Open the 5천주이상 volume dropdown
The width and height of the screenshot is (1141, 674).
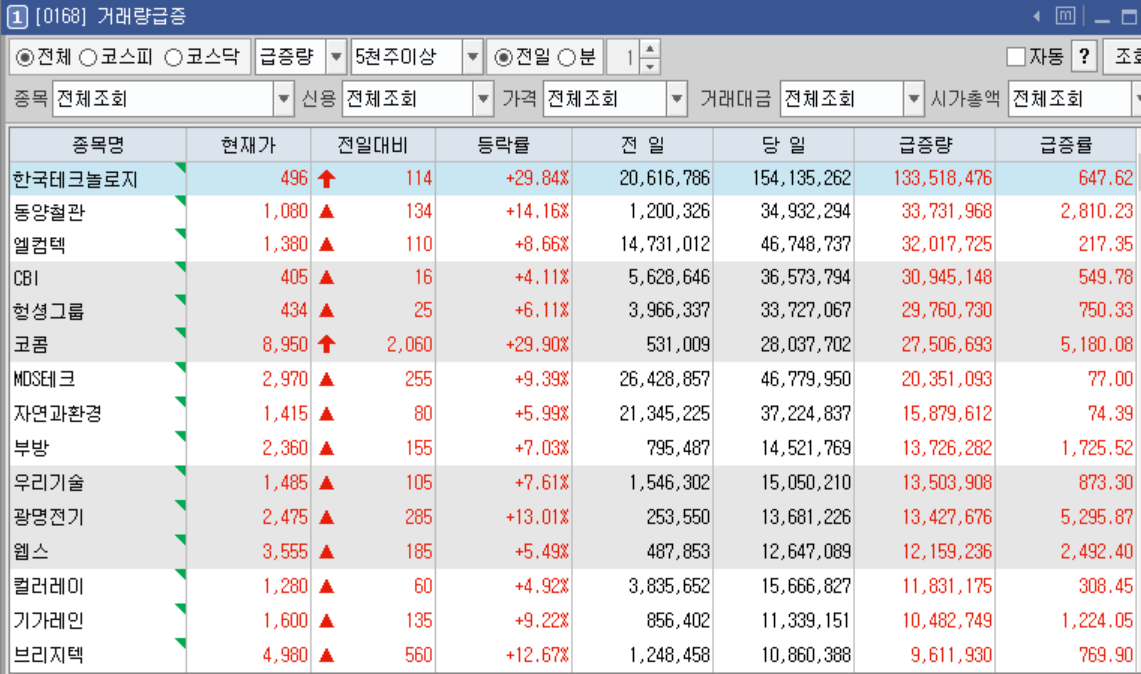[x=472, y=57]
